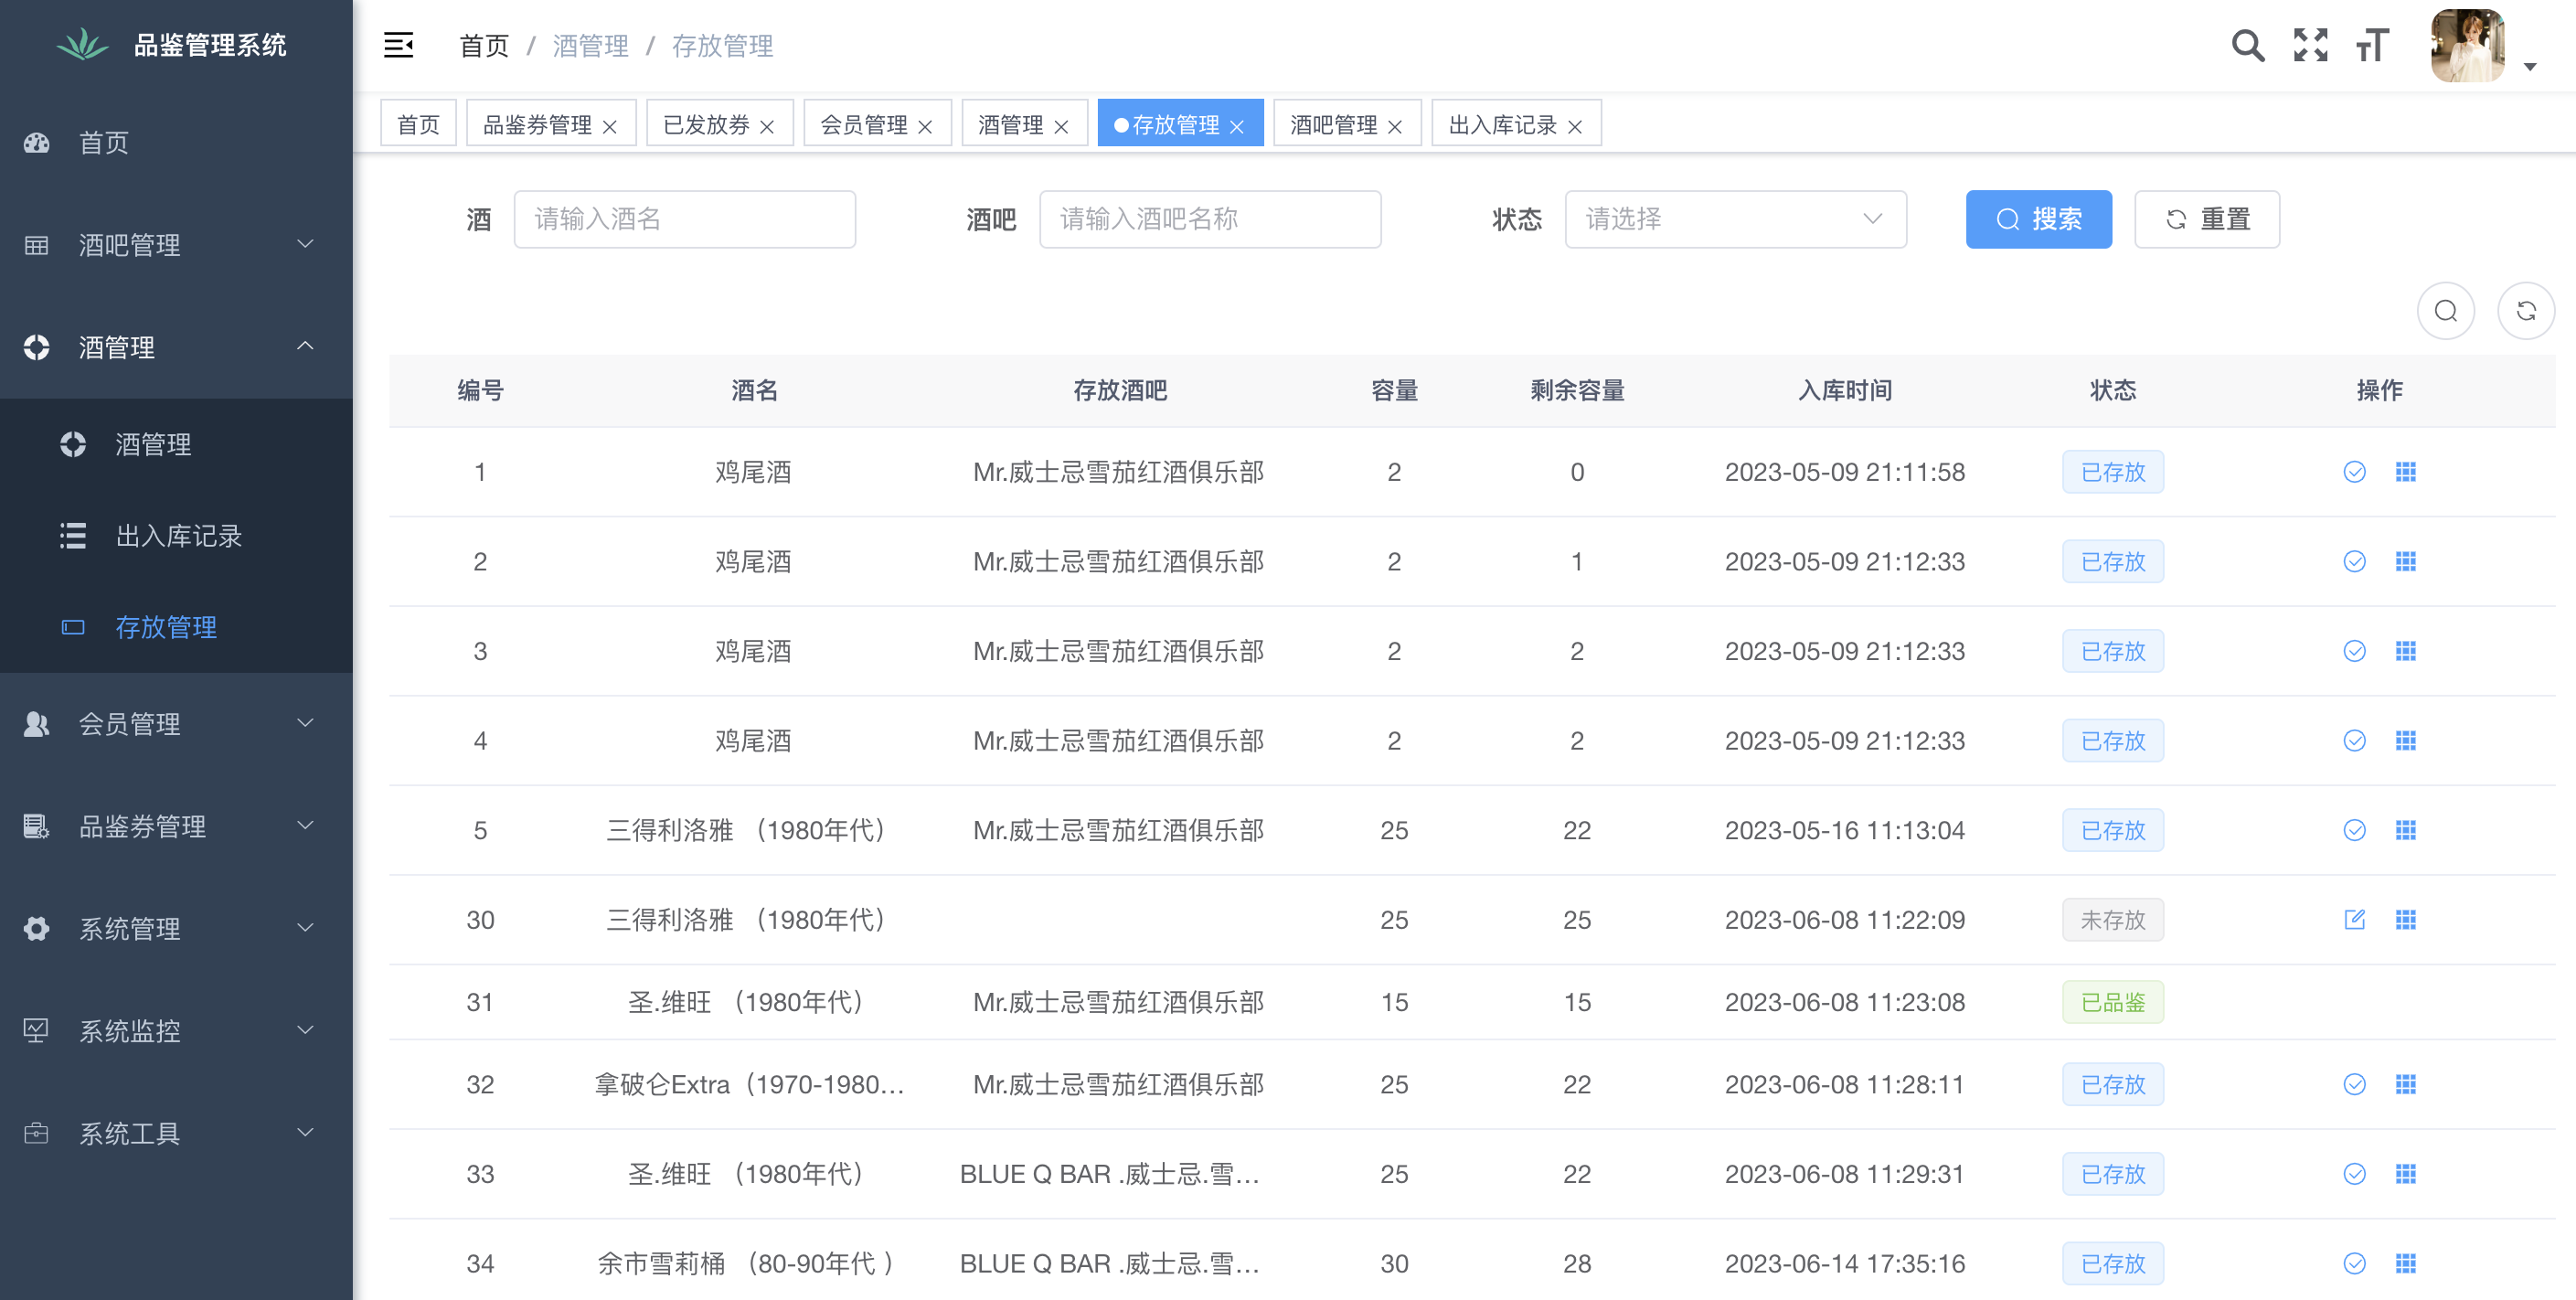This screenshot has height=1300, width=2576.
Task: Click the check-circle icon in row 3
Action: [x=2355, y=652]
